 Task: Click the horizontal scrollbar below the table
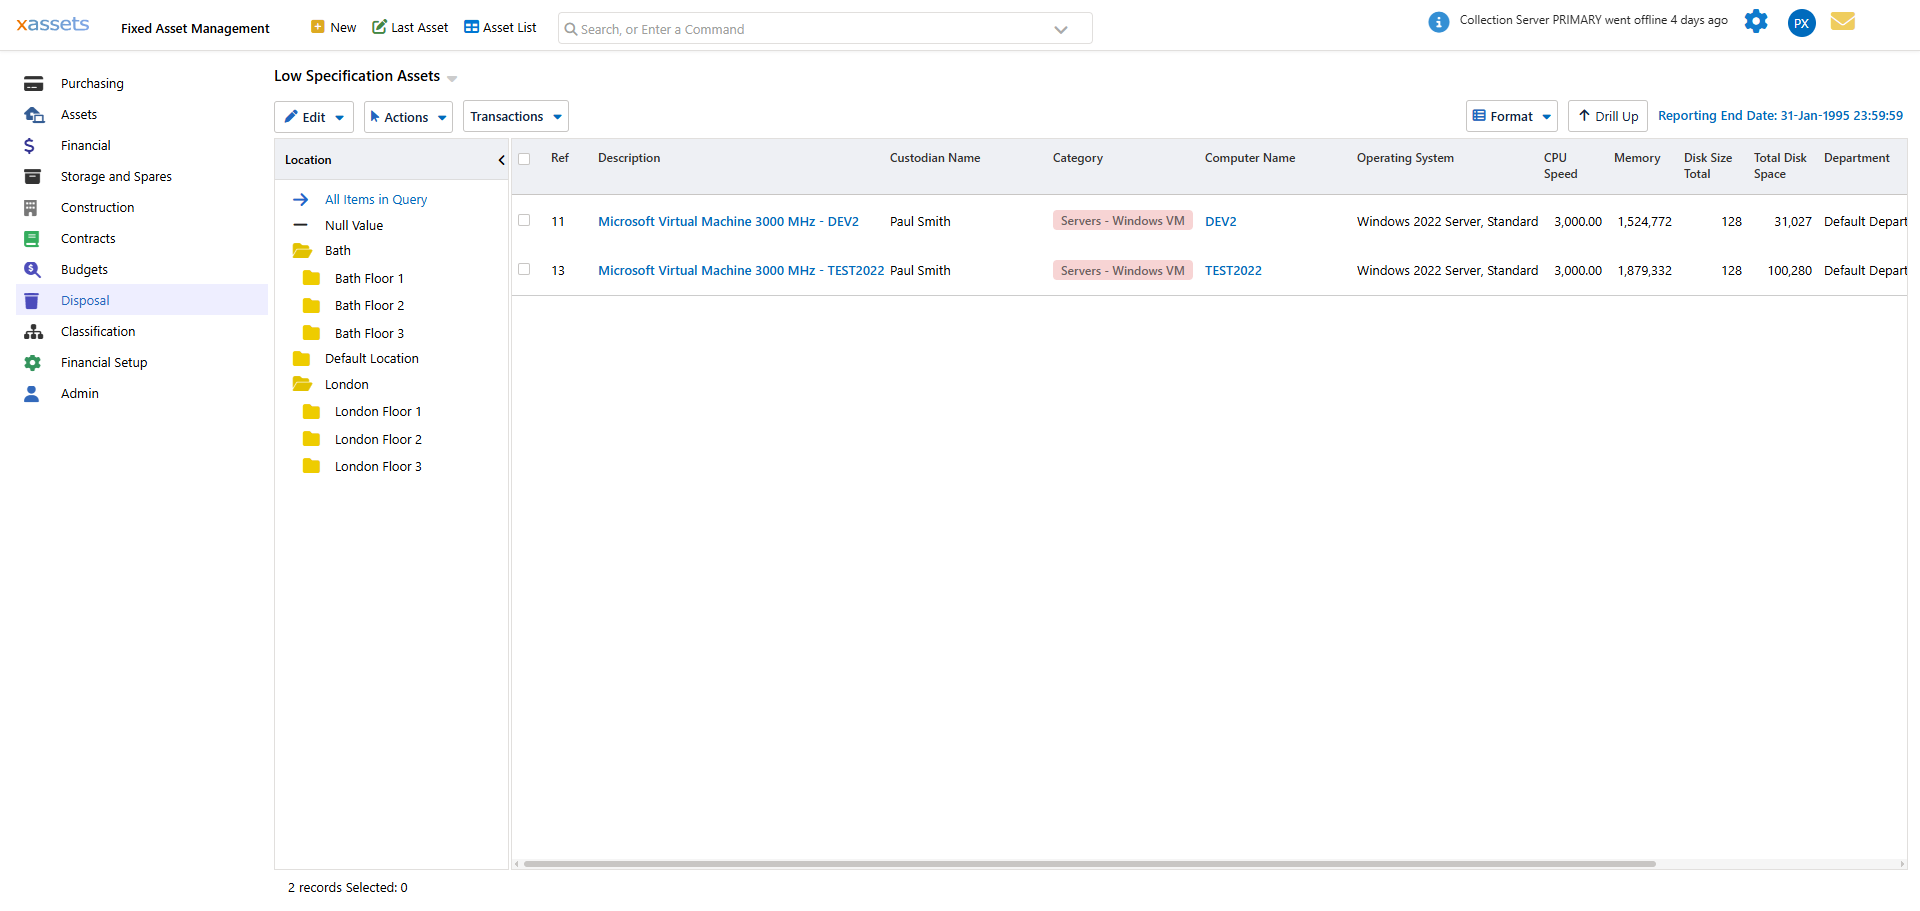[x=1089, y=864]
